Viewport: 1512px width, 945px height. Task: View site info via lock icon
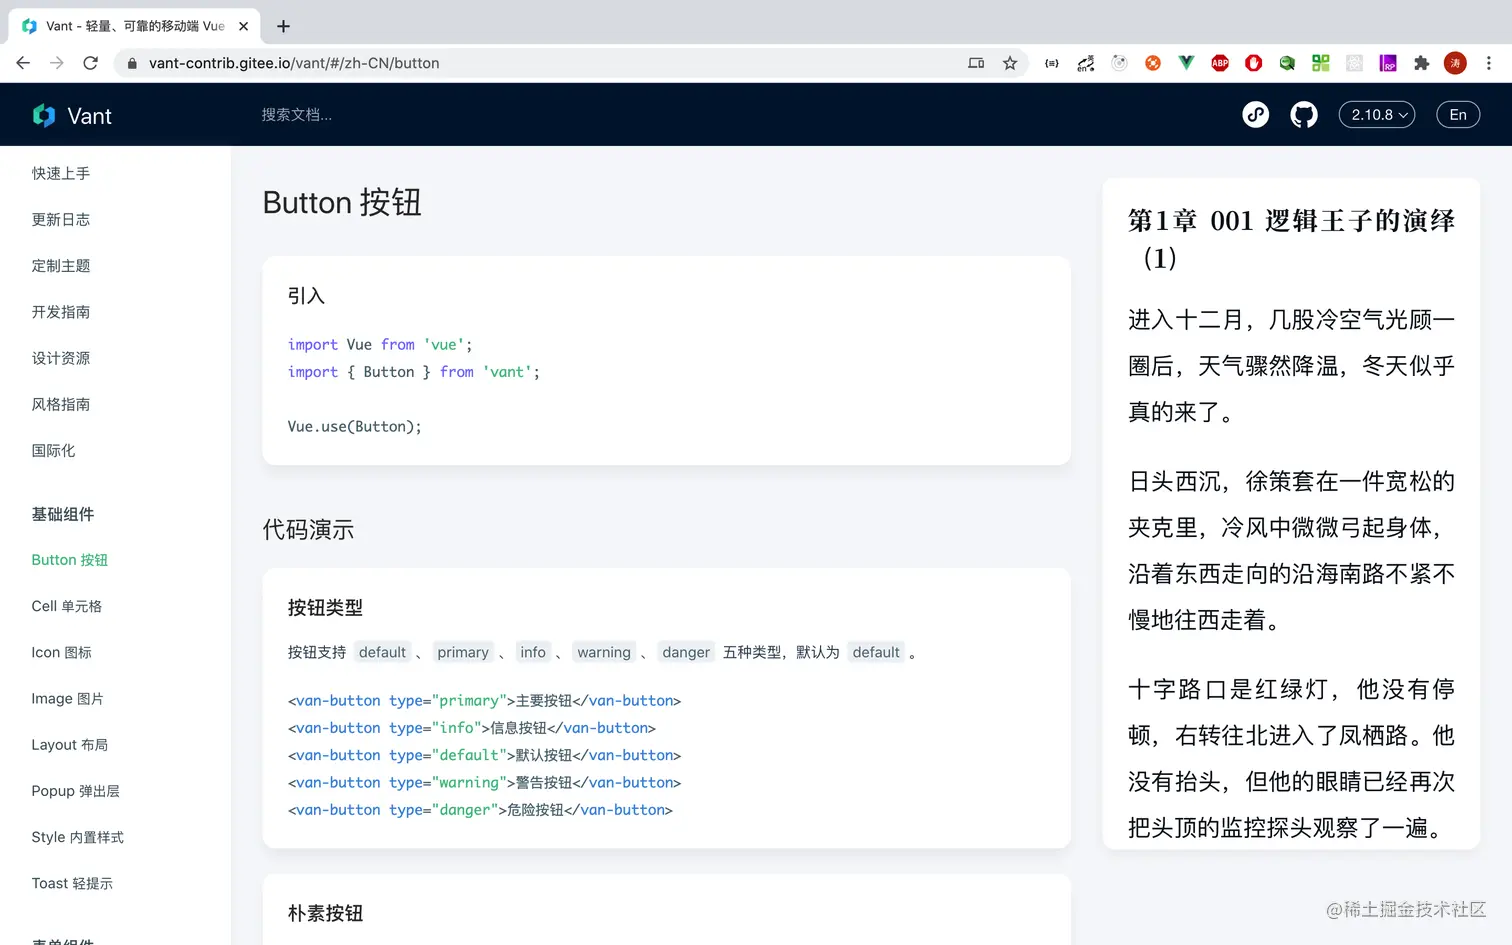[132, 63]
